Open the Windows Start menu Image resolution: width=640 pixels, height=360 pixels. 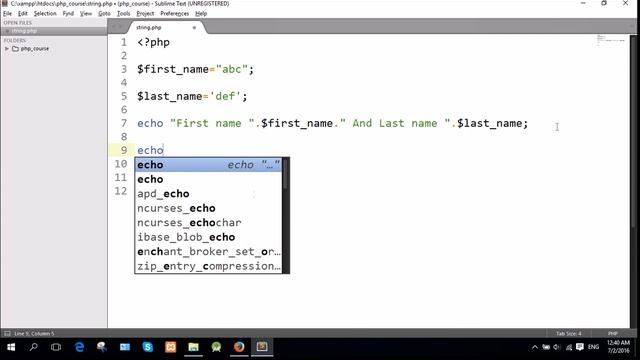coord(11,347)
